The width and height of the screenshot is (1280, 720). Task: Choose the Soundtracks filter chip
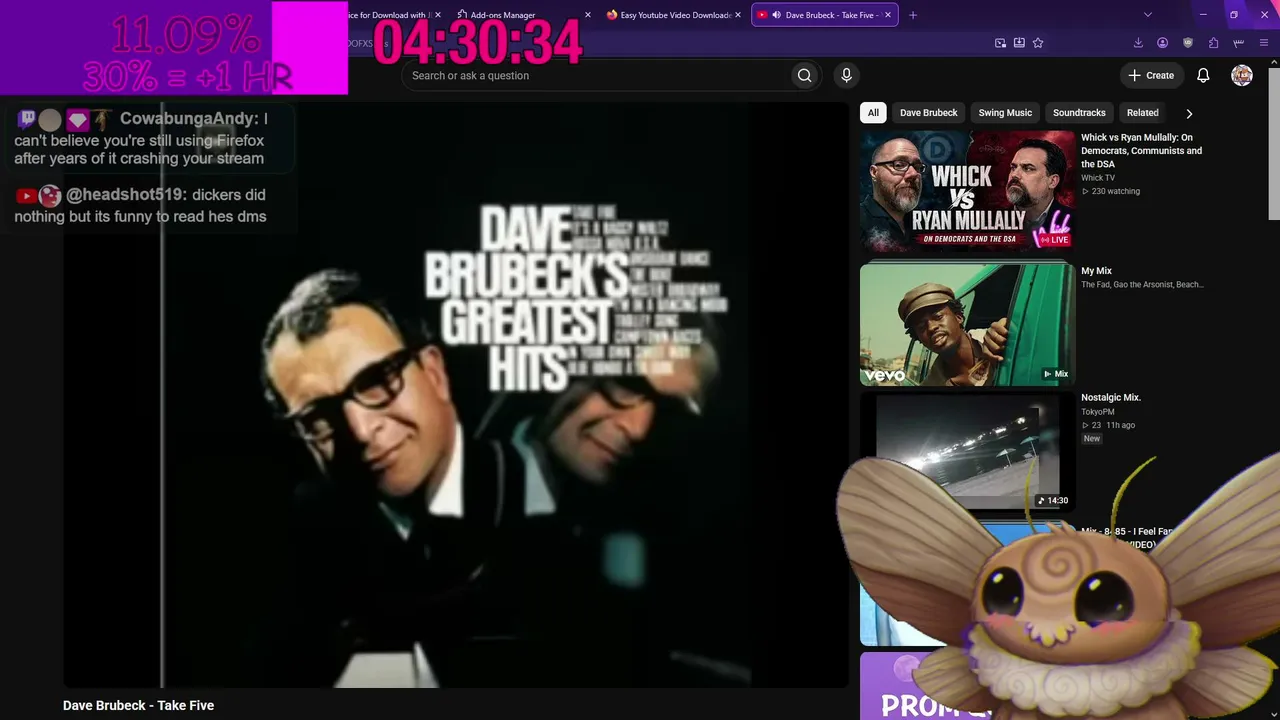click(x=1079, y=113)
